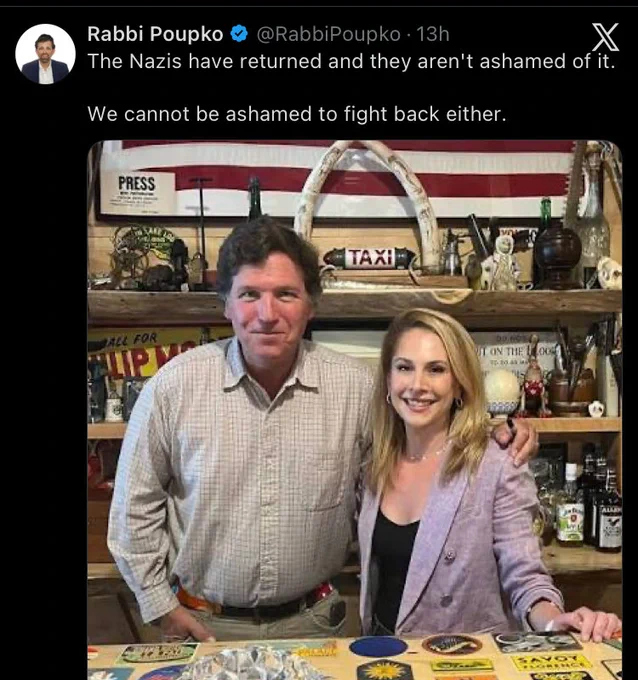Click the TAXI sign in the photo
638x680 pixels.
pos(370,258)
